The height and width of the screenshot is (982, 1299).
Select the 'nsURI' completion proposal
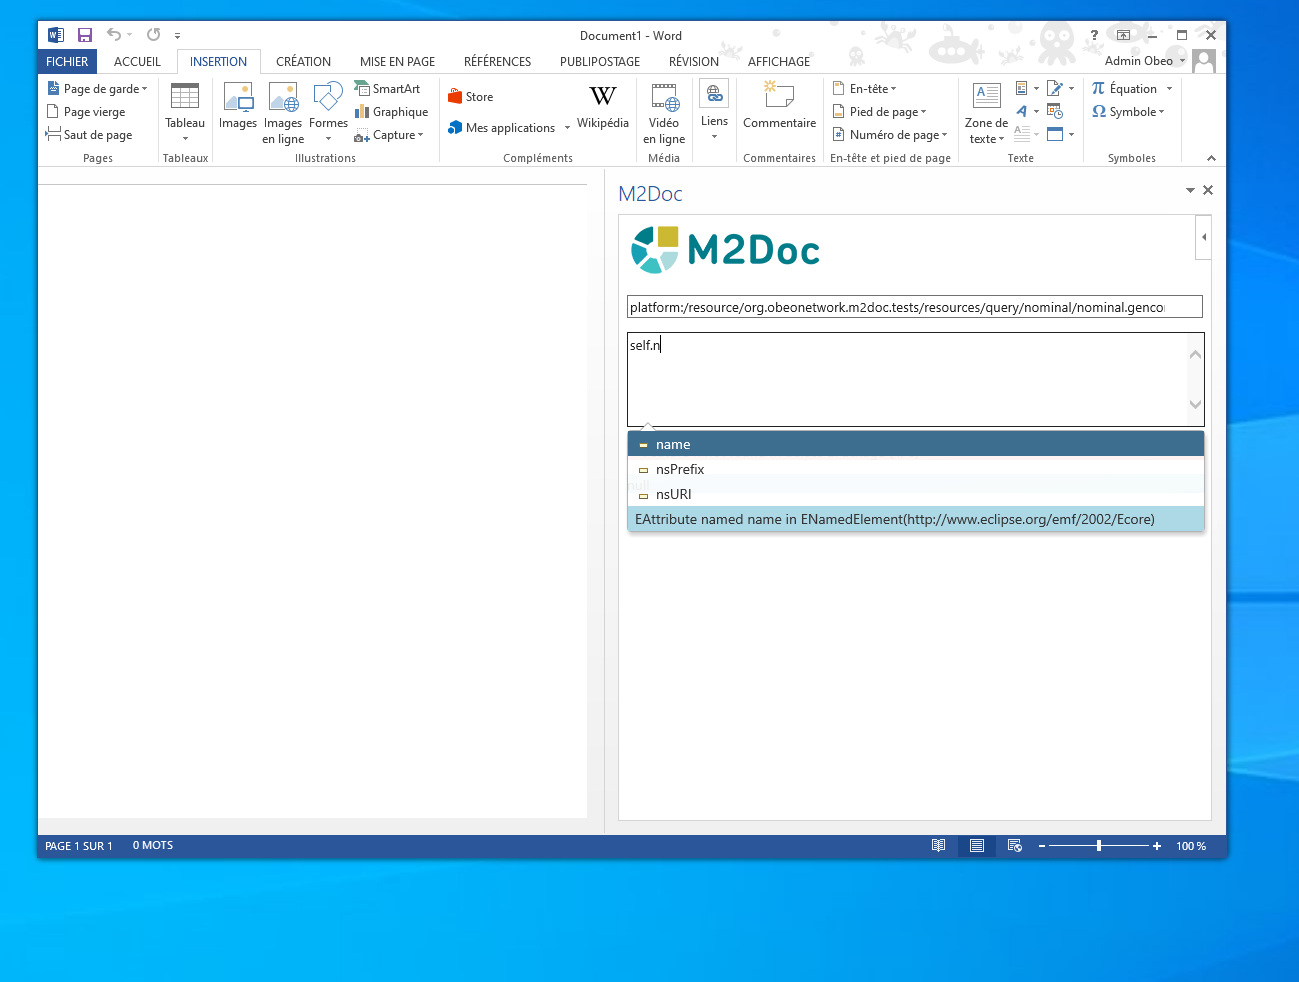pyautogui.click(x=916, y=494)
